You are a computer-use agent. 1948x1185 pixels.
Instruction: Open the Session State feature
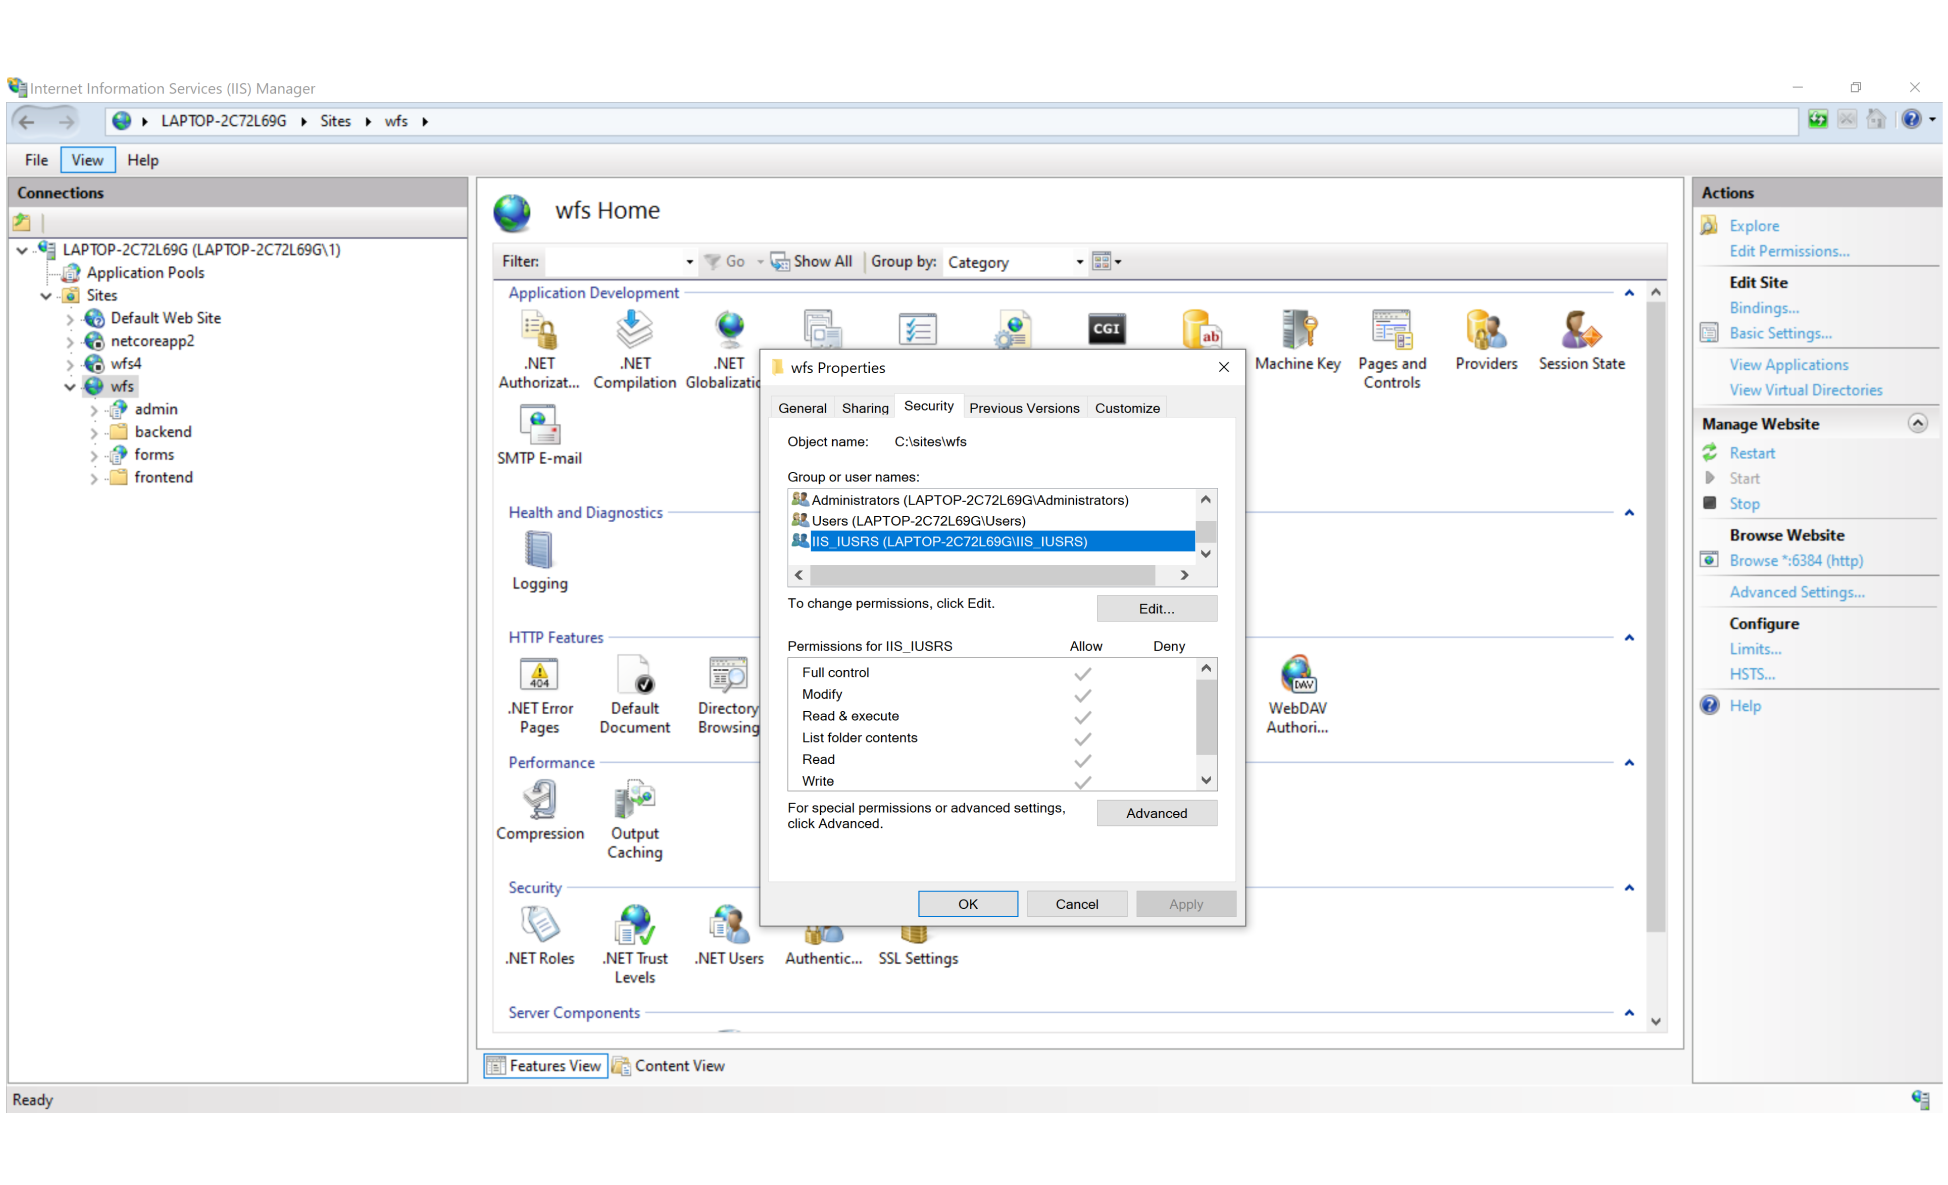coord(1581,341)
